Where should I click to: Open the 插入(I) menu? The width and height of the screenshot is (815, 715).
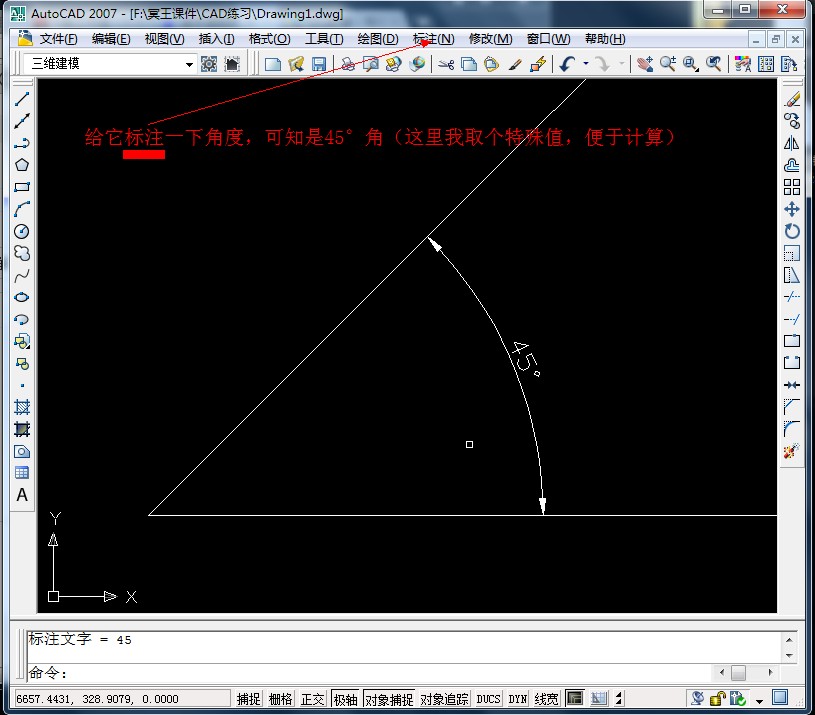click(216, 39)
